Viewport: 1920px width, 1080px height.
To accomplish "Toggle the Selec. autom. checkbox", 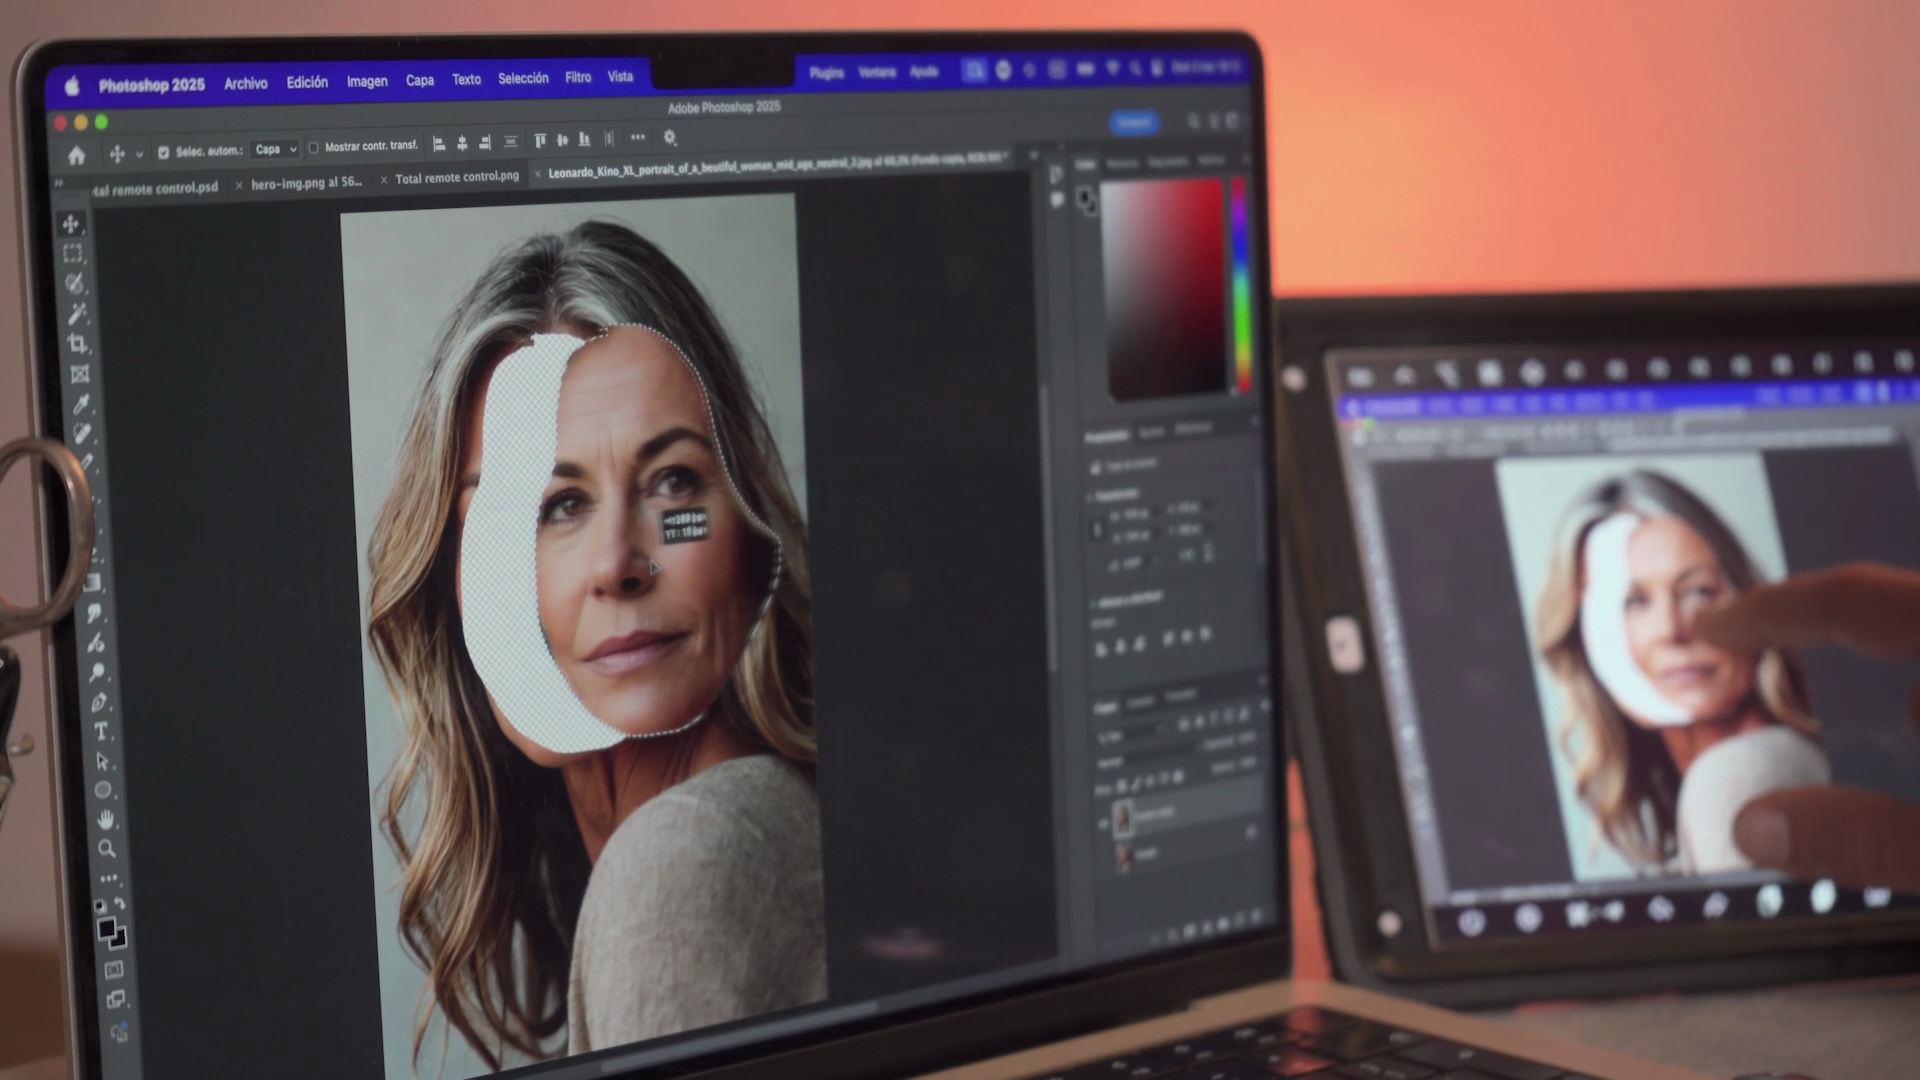I will (163, 152).
